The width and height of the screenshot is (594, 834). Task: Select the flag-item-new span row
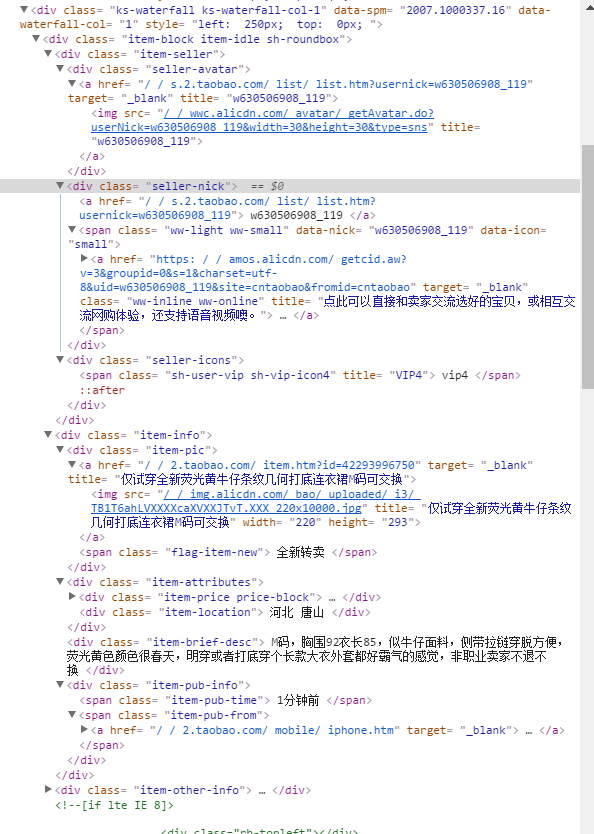click(228, 553)
